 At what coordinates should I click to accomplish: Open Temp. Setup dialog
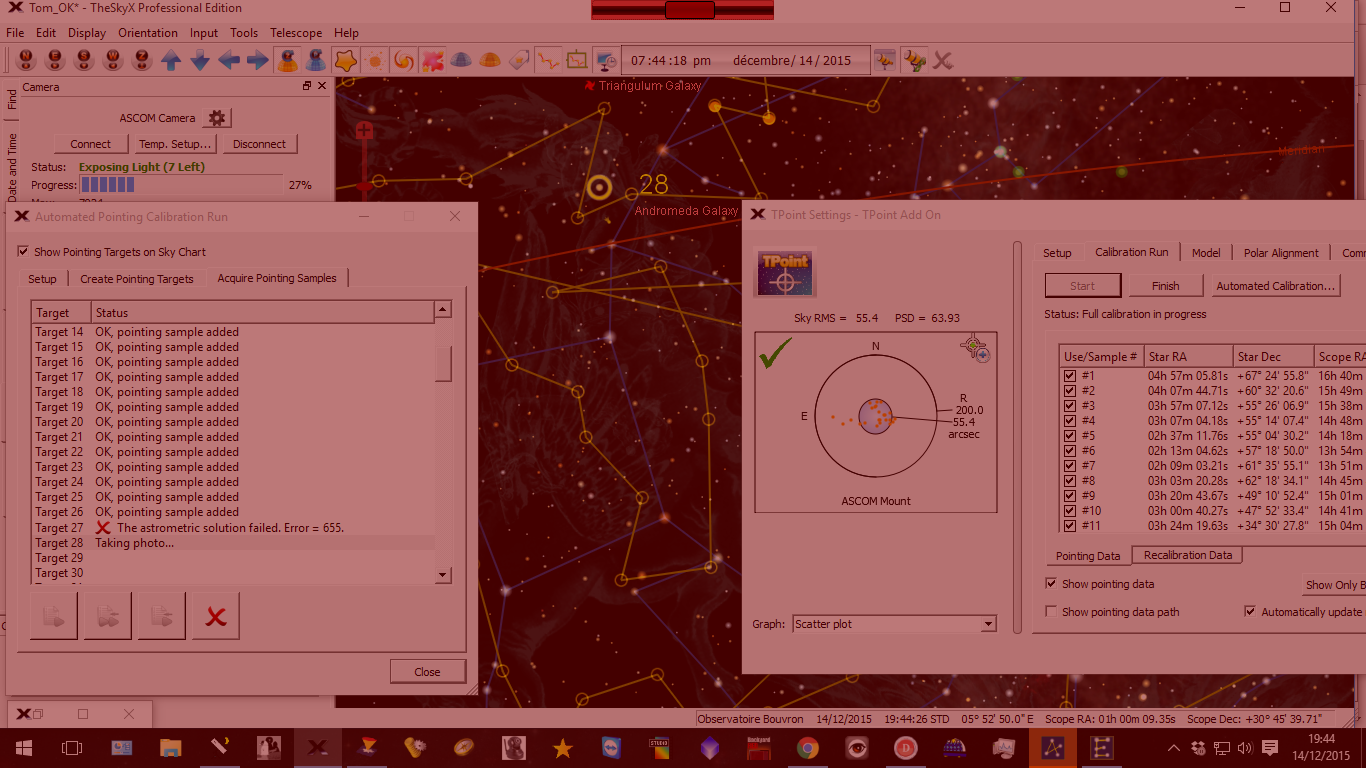point(174,144)
